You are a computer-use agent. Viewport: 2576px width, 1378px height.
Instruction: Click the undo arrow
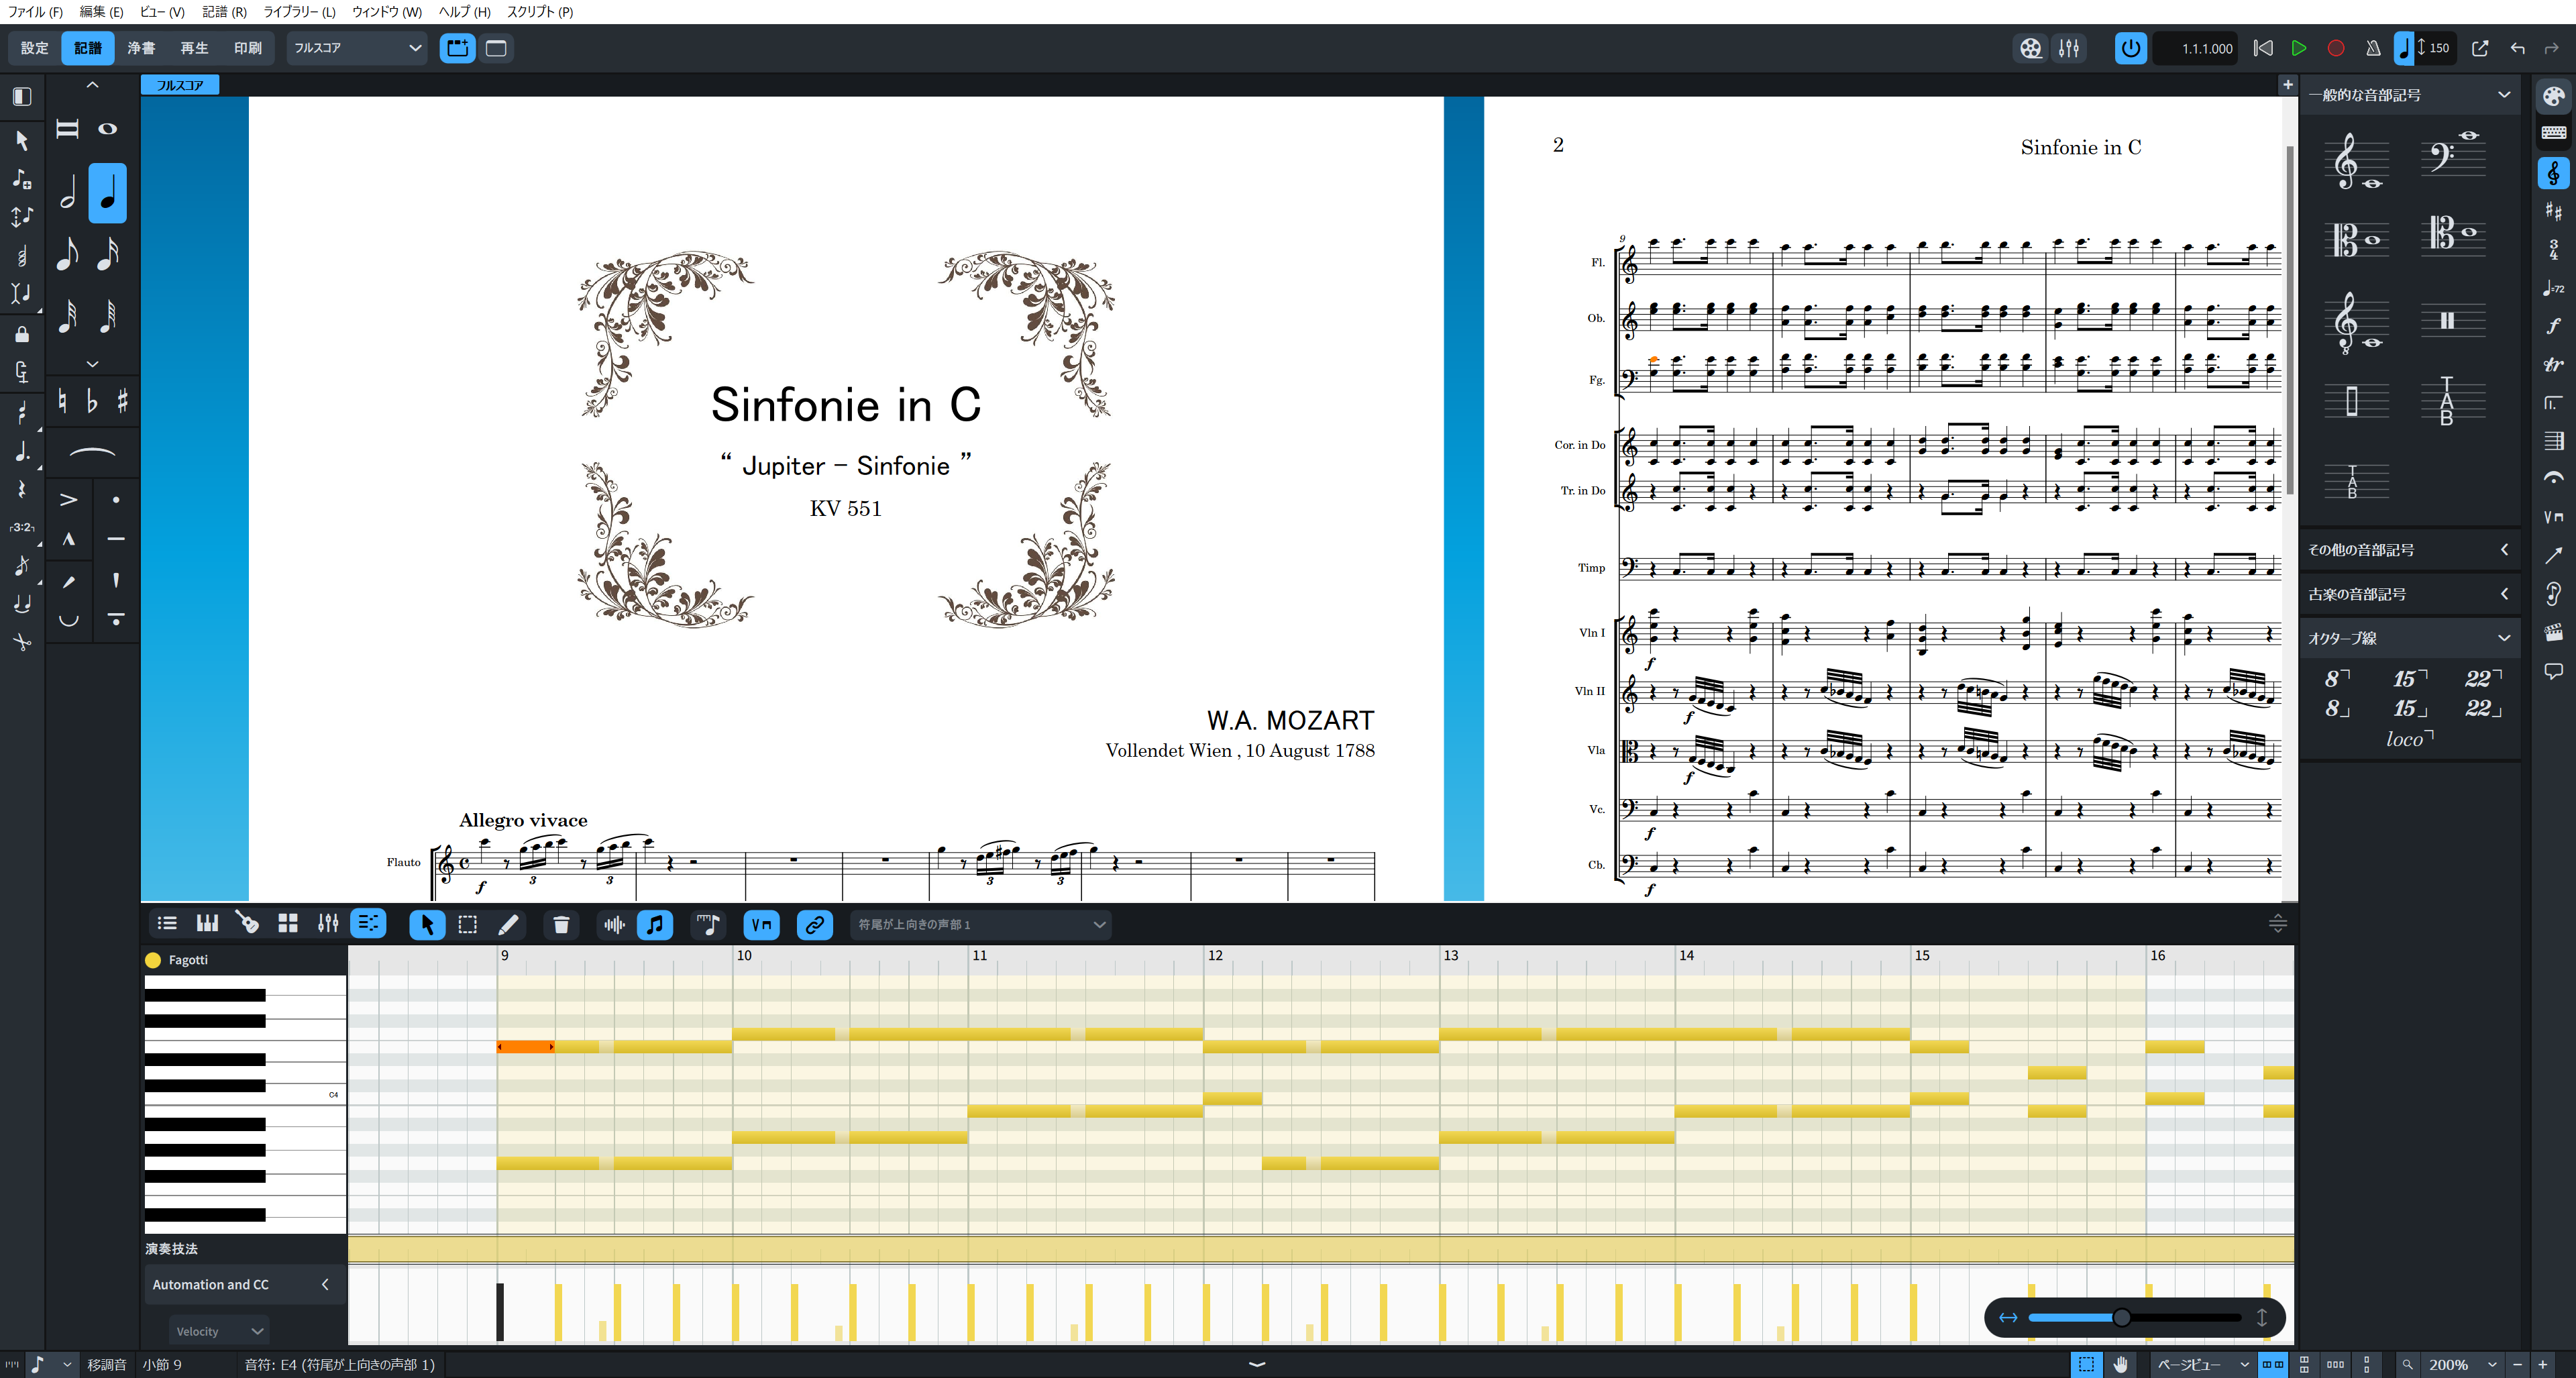click(x=2517, y=48)
